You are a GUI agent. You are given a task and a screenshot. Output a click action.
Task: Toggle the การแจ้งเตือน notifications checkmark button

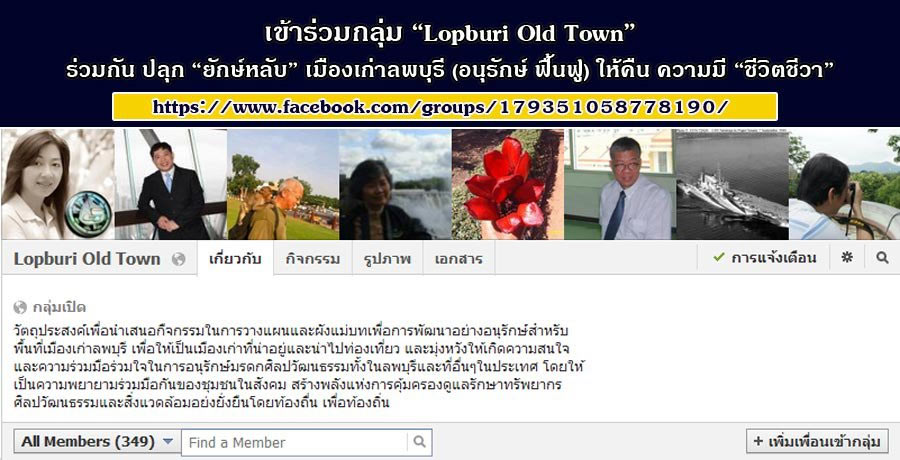[x=765, y=258]
